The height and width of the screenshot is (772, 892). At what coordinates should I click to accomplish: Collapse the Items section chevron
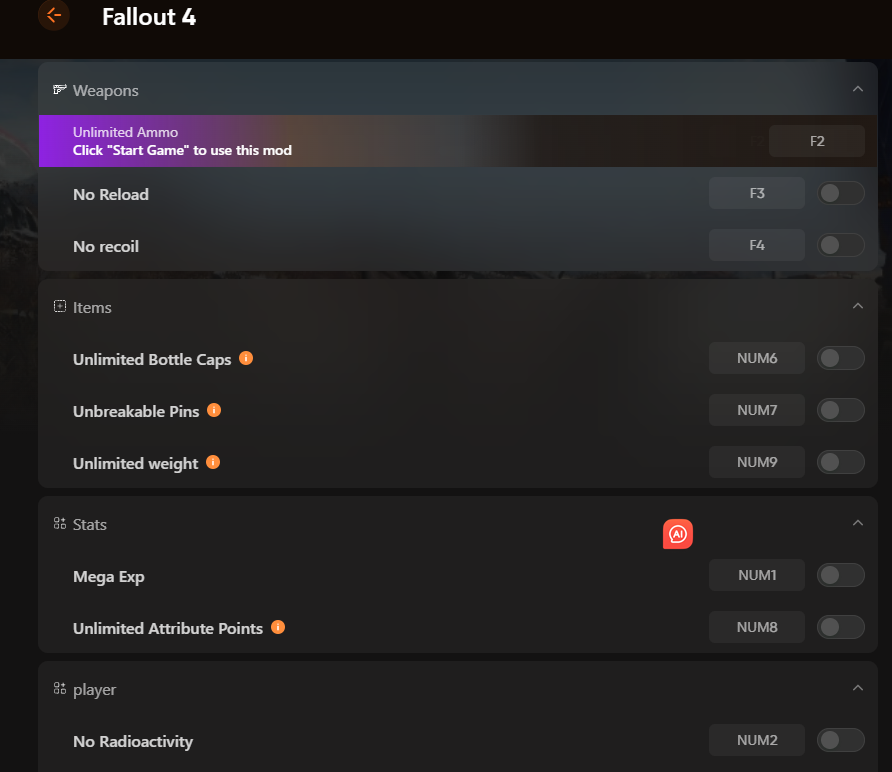[x=858, y=306]
